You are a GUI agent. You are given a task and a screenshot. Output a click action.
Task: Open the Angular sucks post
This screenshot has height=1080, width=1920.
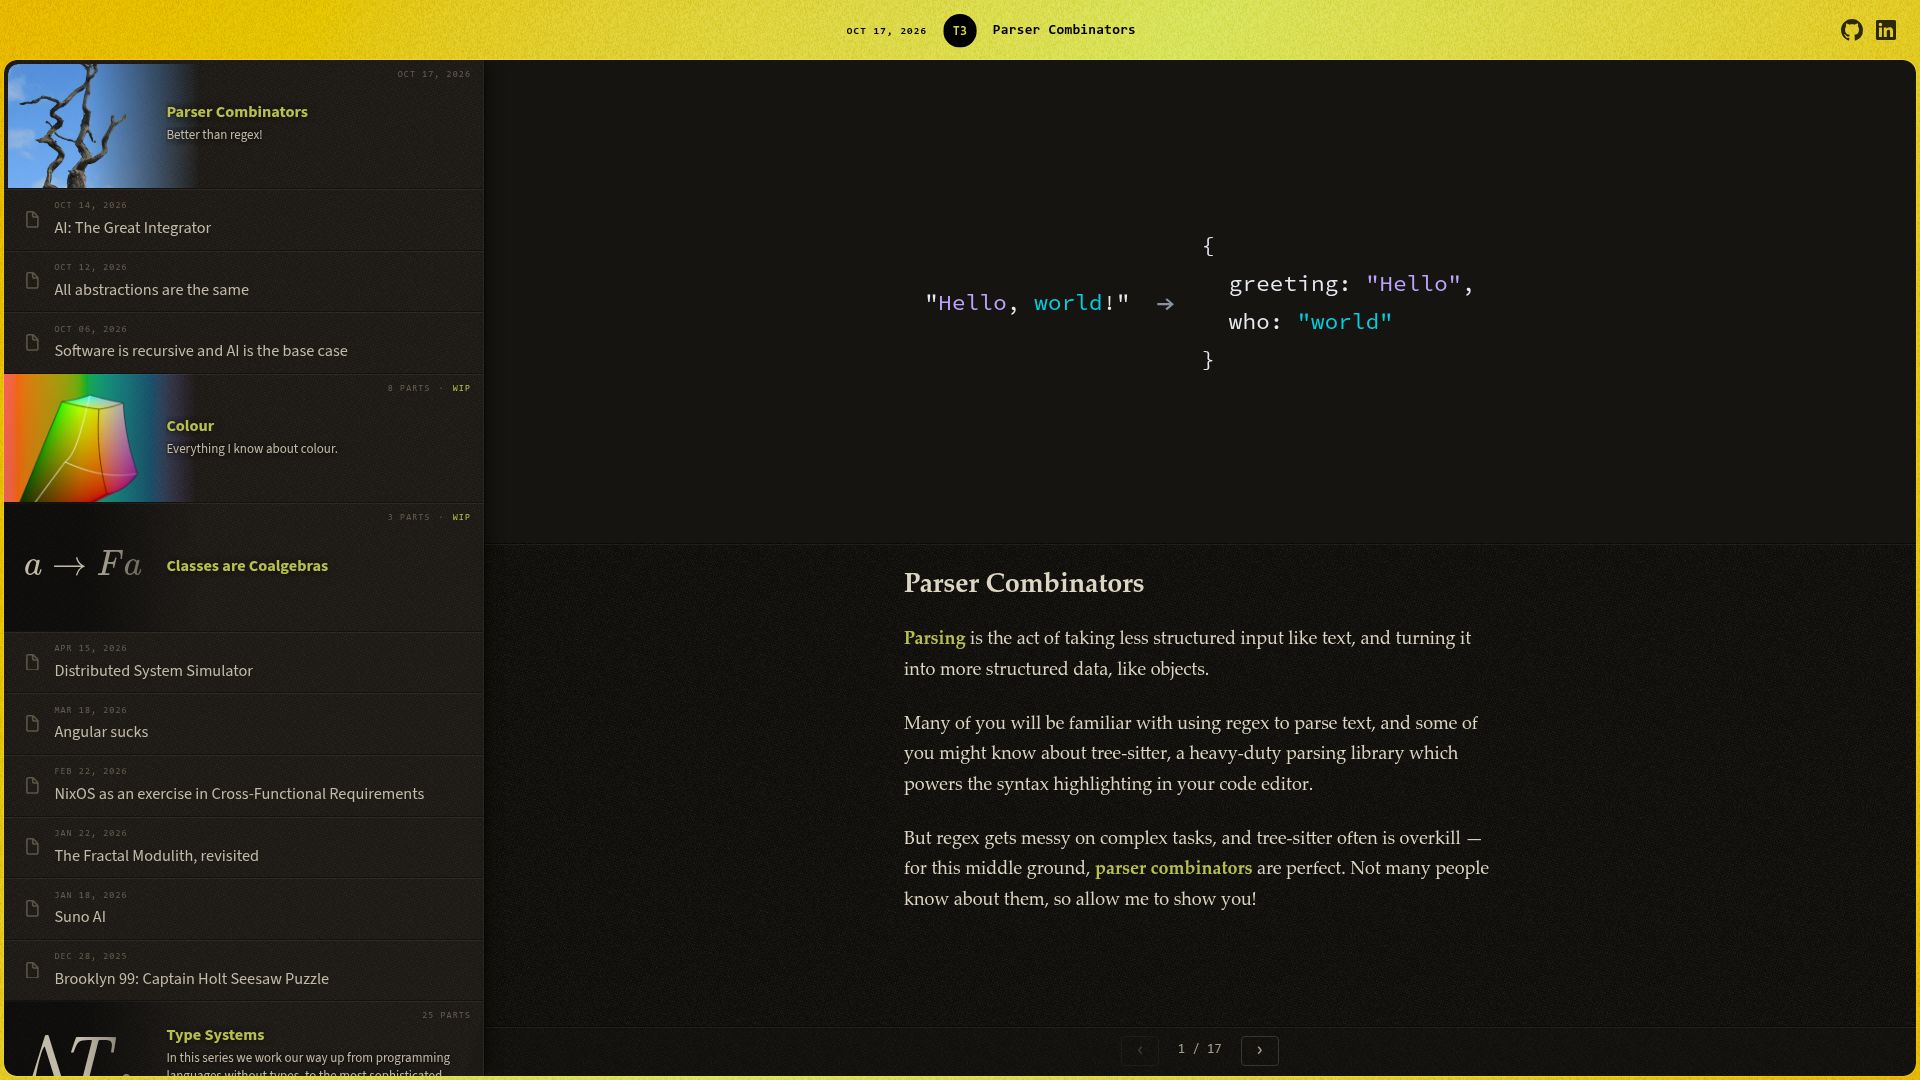pos(101,732)
